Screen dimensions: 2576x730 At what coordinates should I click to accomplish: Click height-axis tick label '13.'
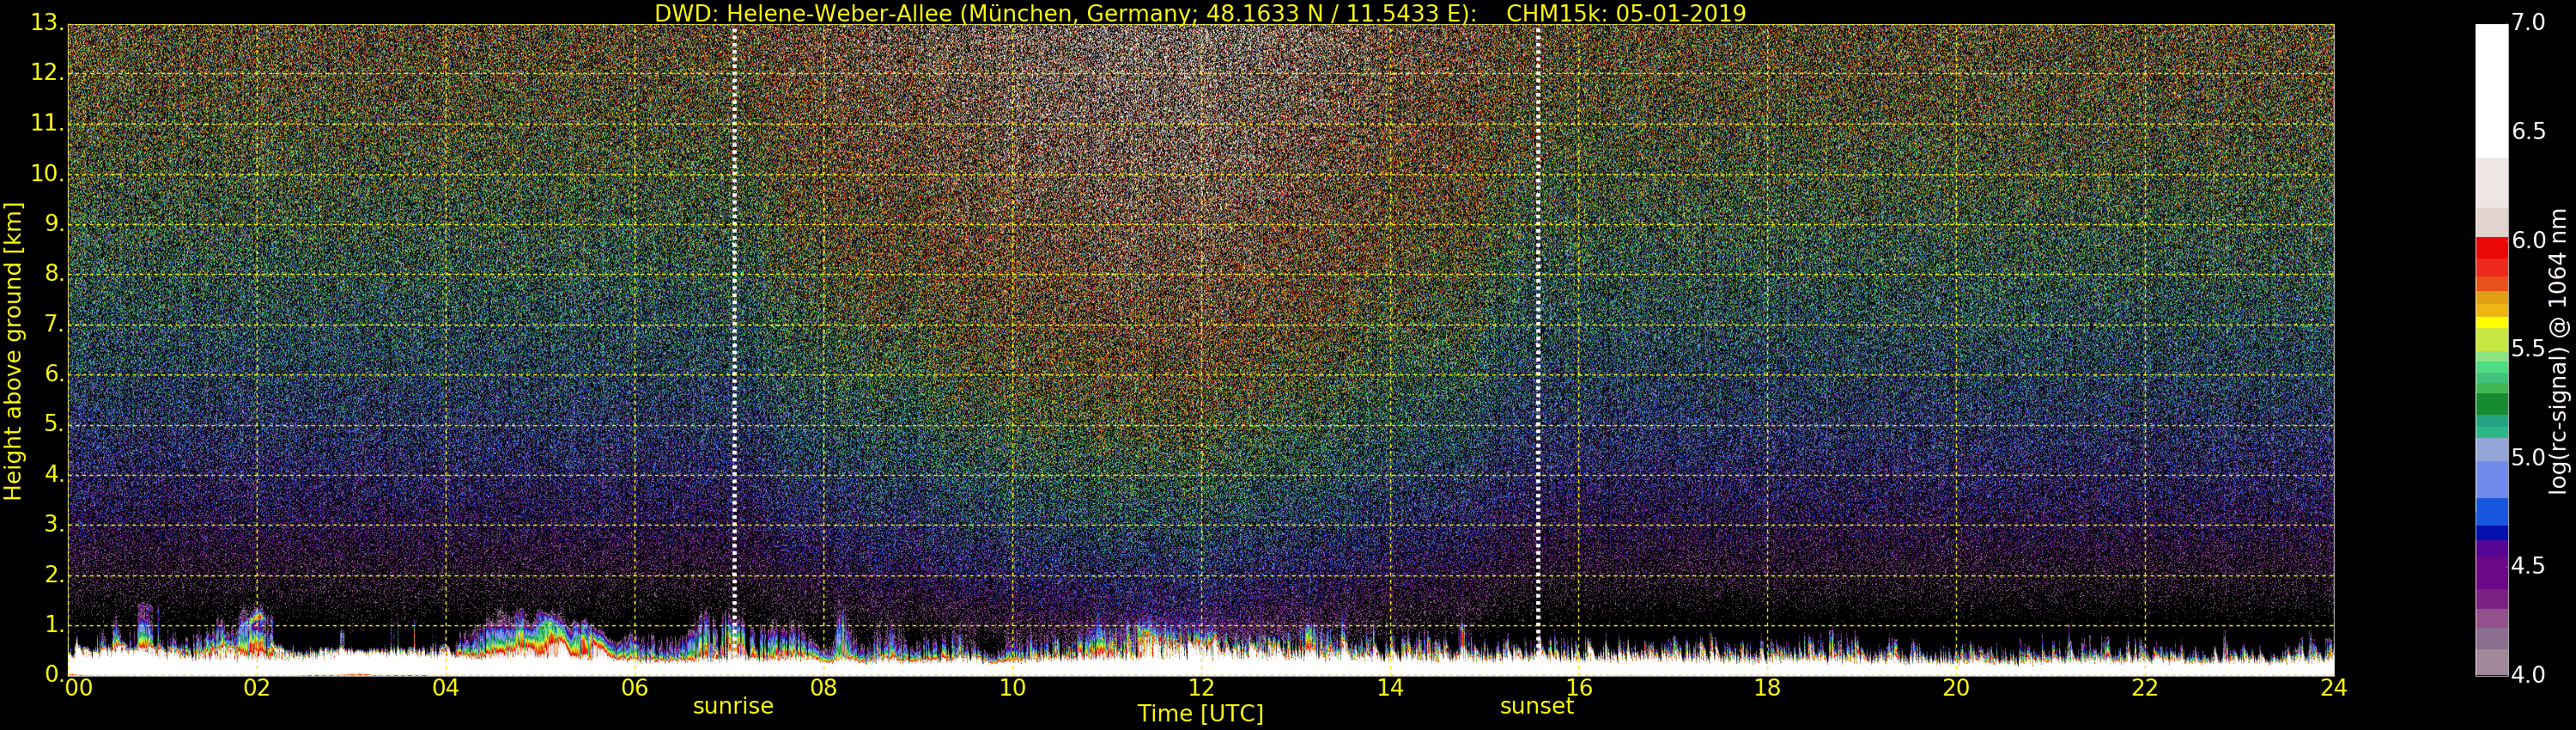tap(48, 23)
